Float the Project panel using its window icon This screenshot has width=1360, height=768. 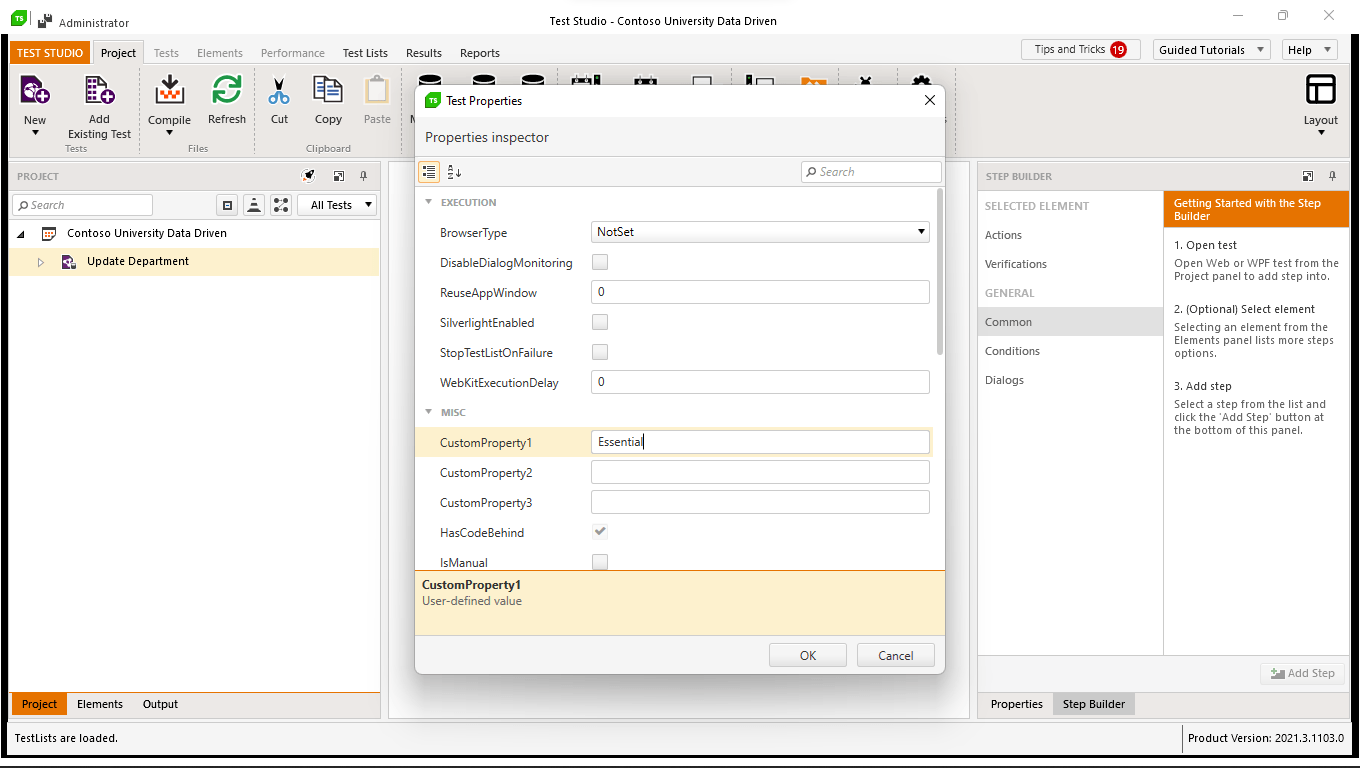[339, 176]
